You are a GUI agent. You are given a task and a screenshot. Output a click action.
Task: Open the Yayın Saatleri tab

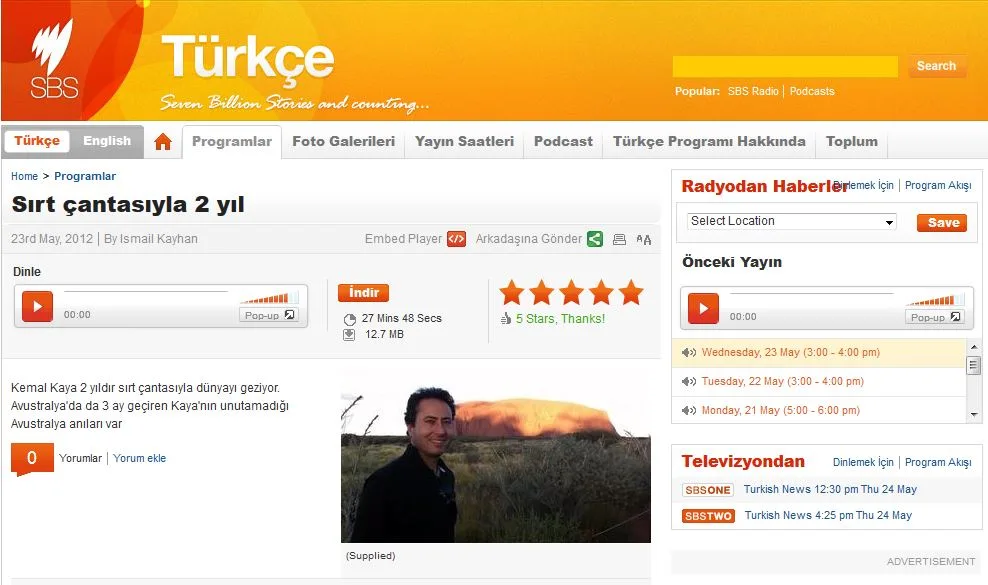pyautogui.click(x=464, y=141)
